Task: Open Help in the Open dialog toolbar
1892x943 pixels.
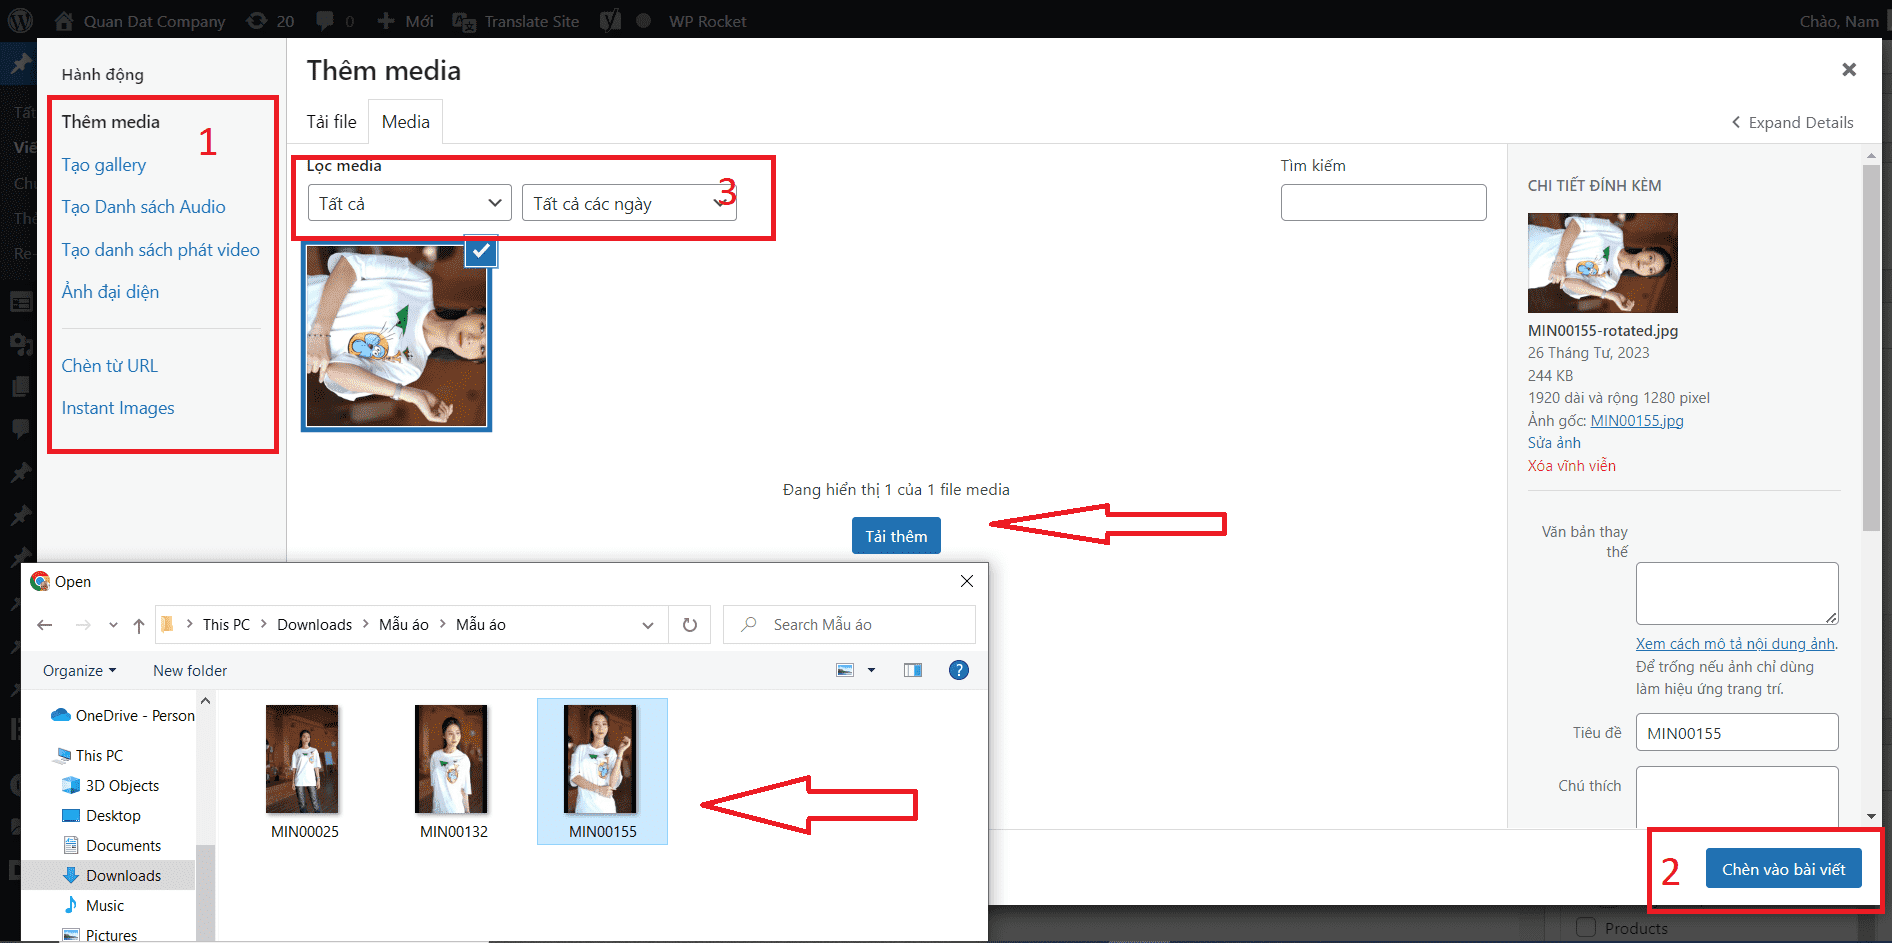Action: (x=959, y=670)
